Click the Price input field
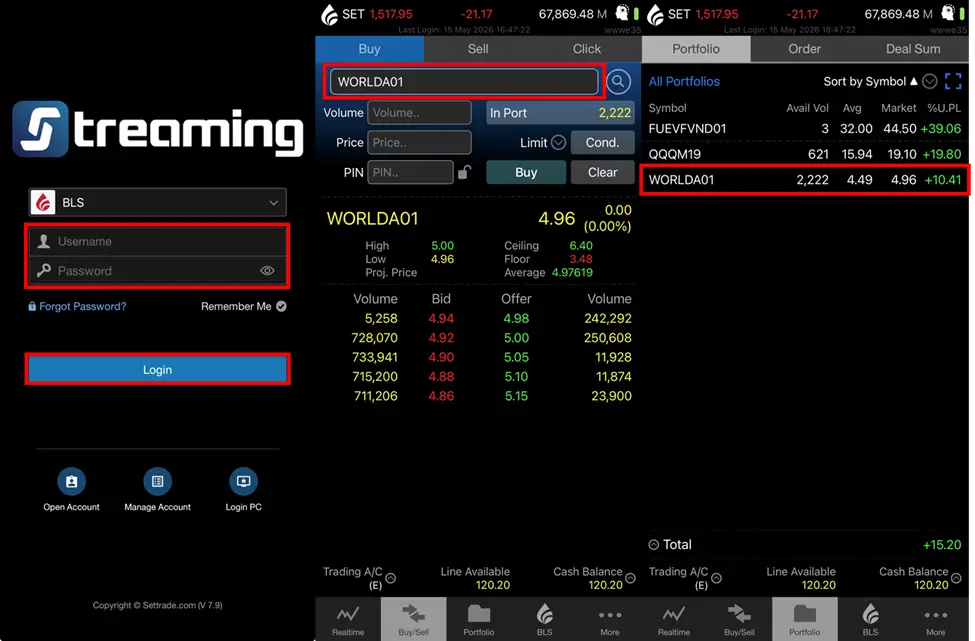The width and height of the screenshot is (975, 641). coord(419,142)
